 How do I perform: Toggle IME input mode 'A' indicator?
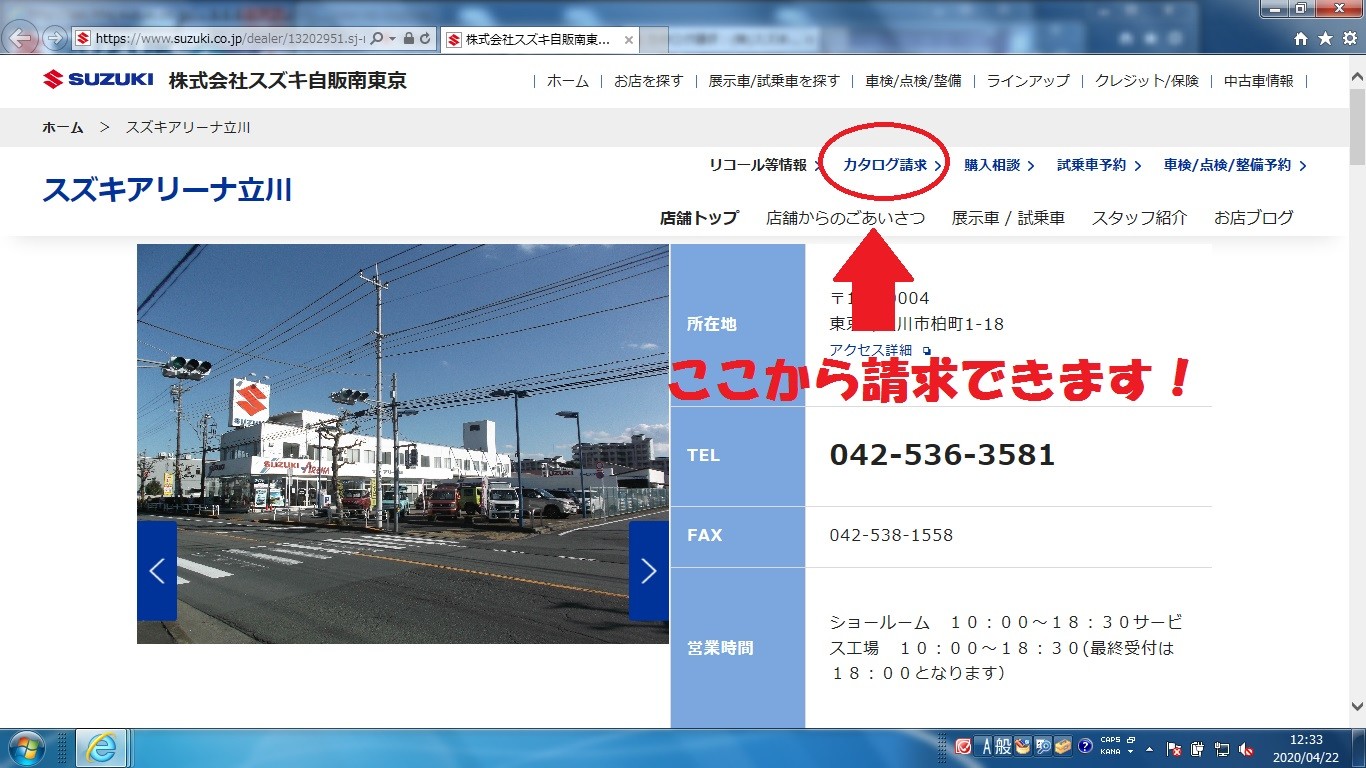(985, 747)
